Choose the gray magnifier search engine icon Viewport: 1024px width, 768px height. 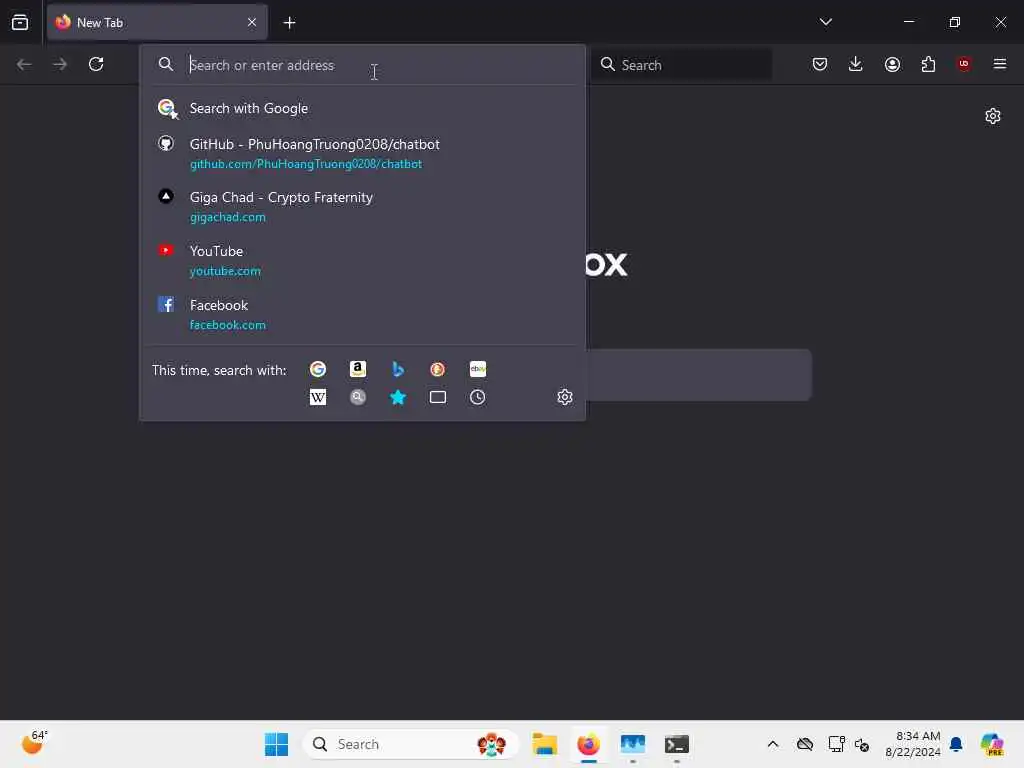click(358, 397)
